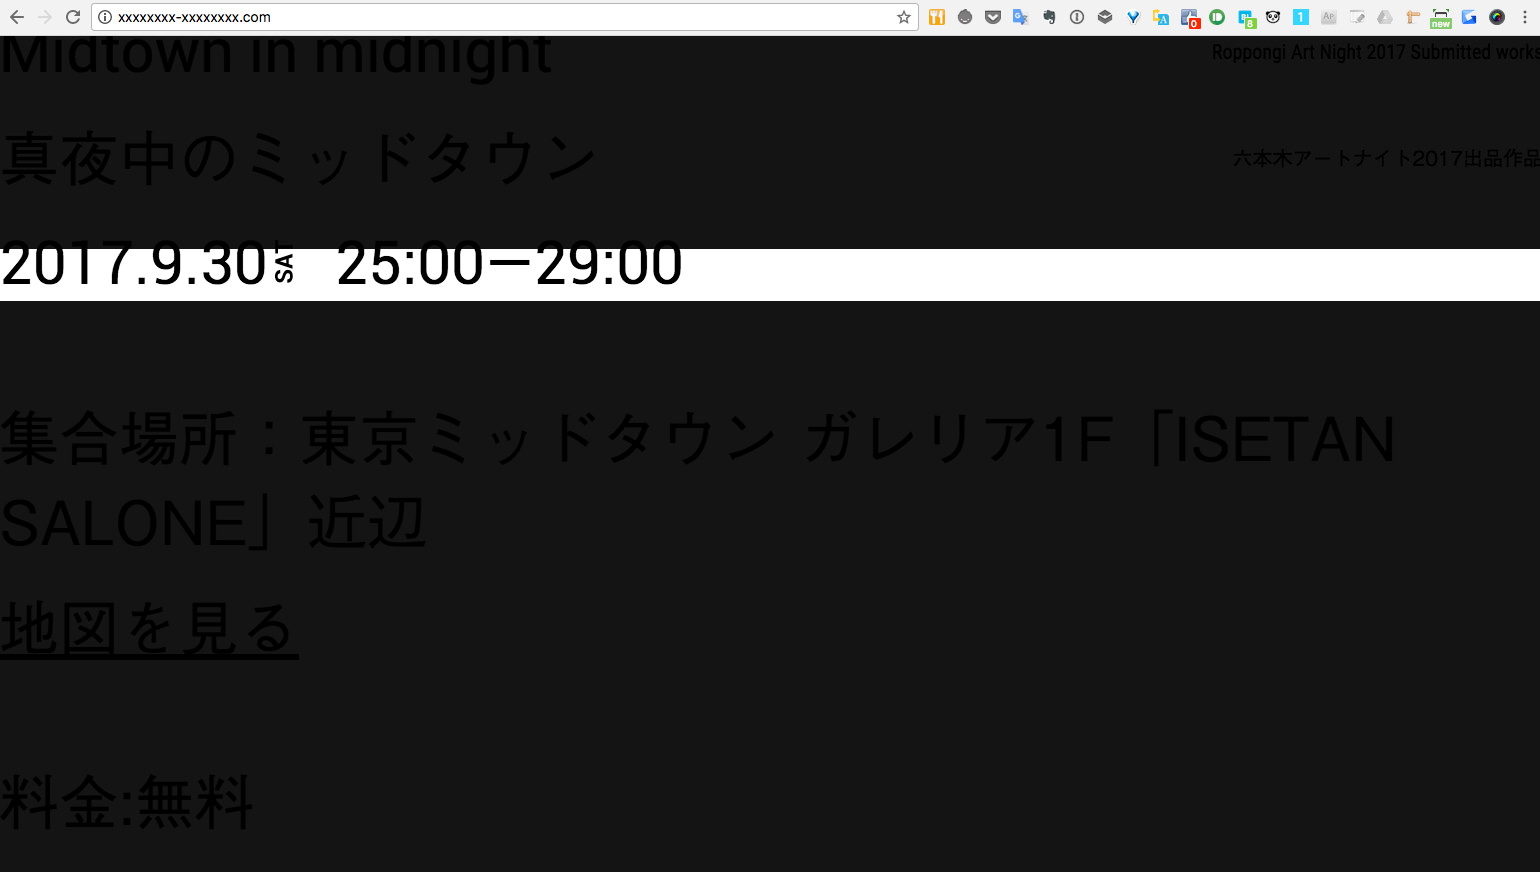Go forward to the next page
The width and height of the screenshot is (1540, 872).
pyautogui.click(x=45, y=17)
